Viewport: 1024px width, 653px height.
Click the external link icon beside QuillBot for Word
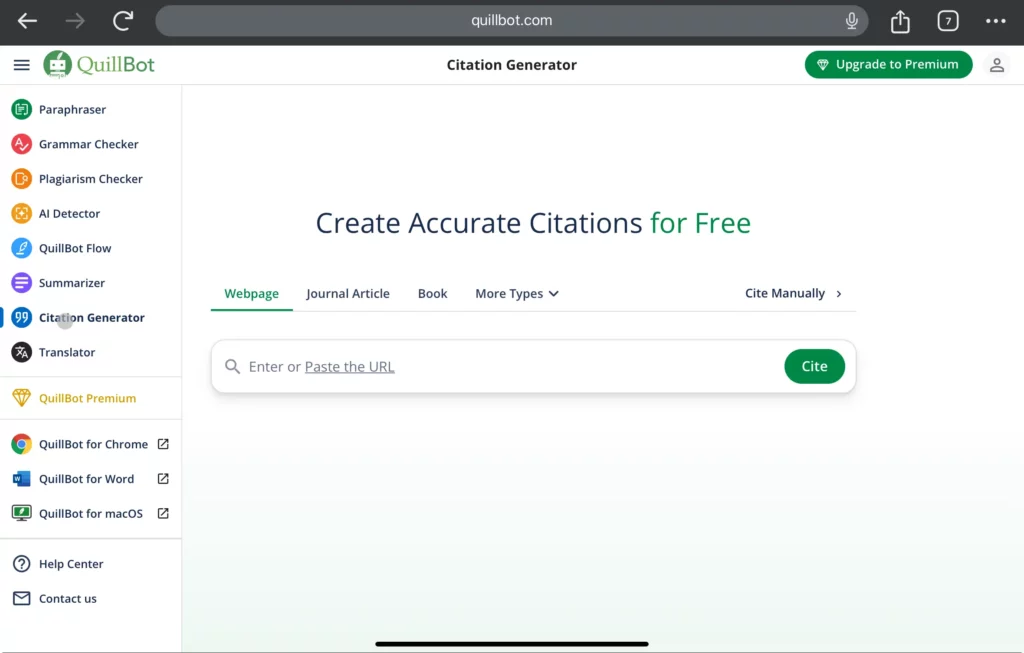[x=163, y=479]
